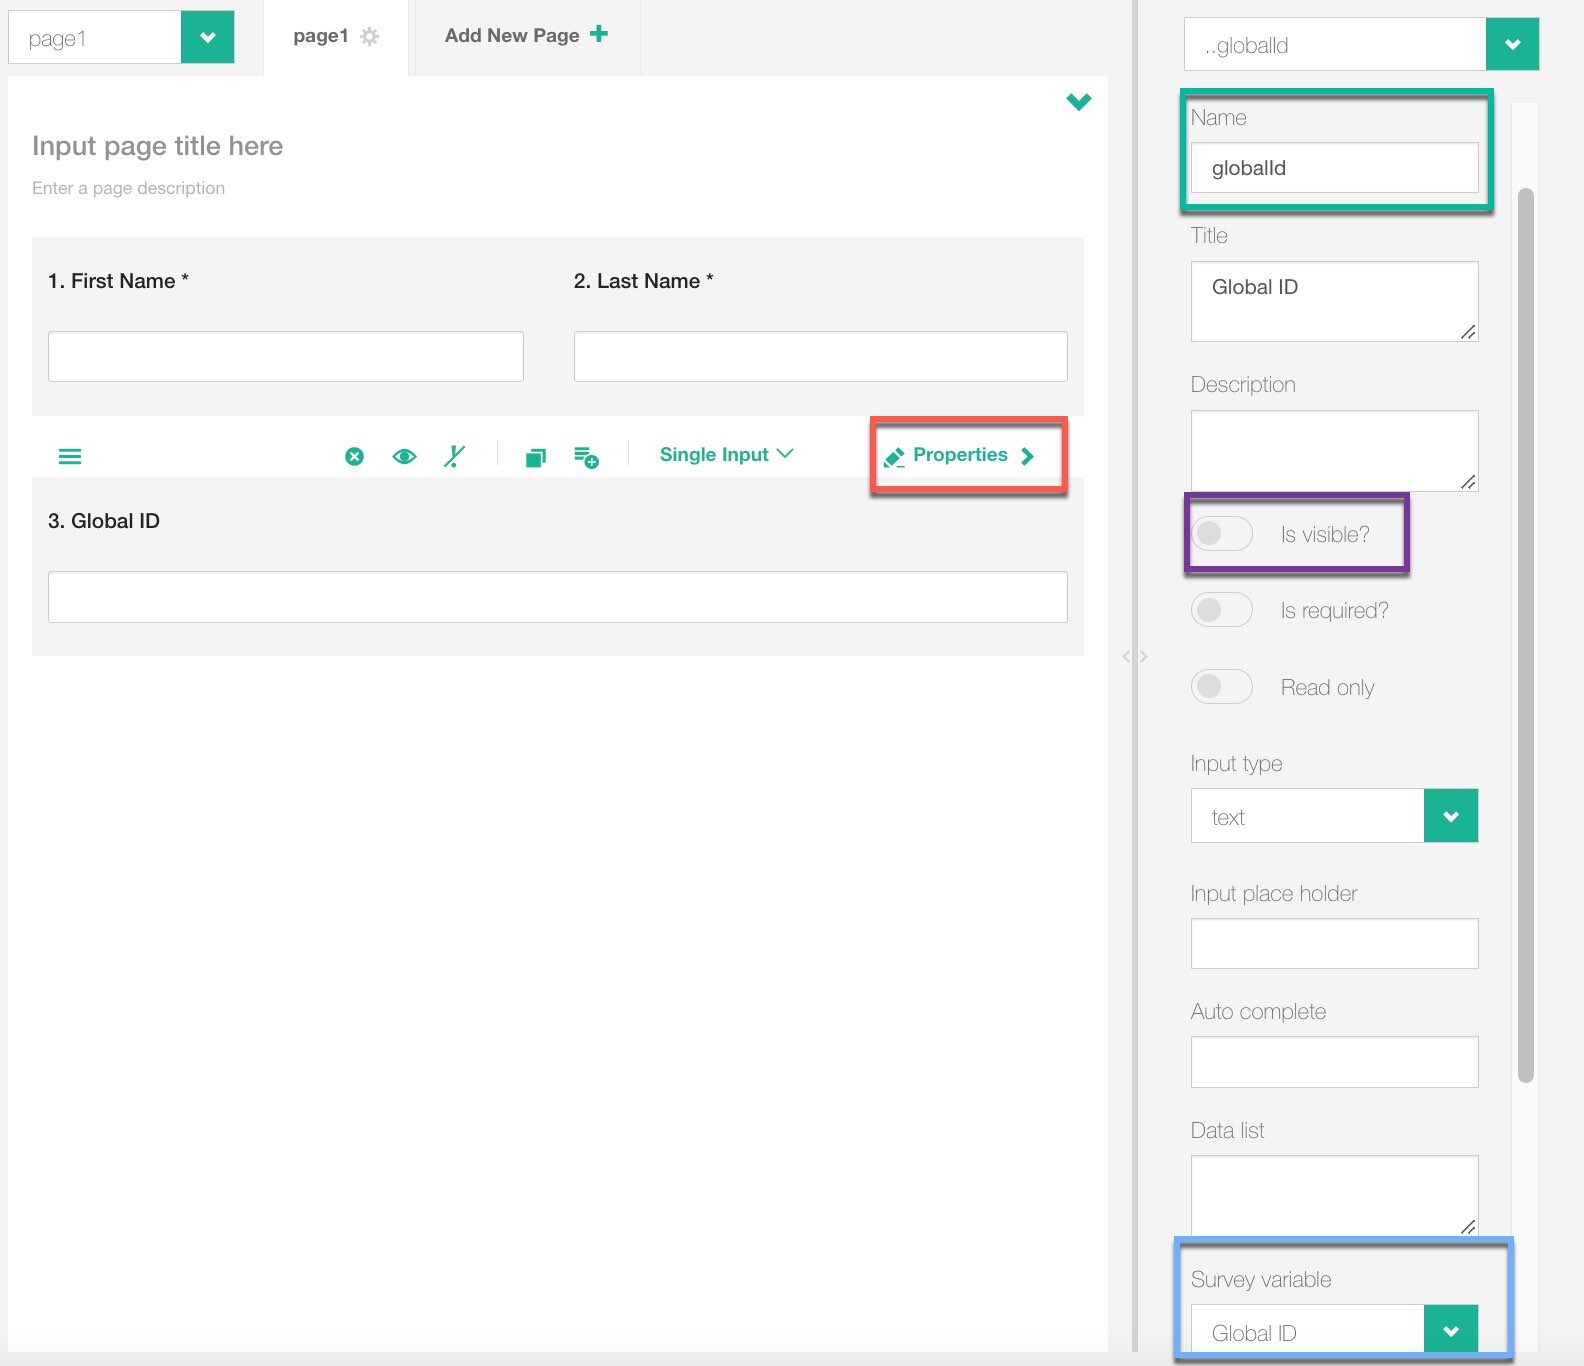1584x1366 pixels.
Task: Click the required toggle icon in toolbar
Action: [454, 457]
